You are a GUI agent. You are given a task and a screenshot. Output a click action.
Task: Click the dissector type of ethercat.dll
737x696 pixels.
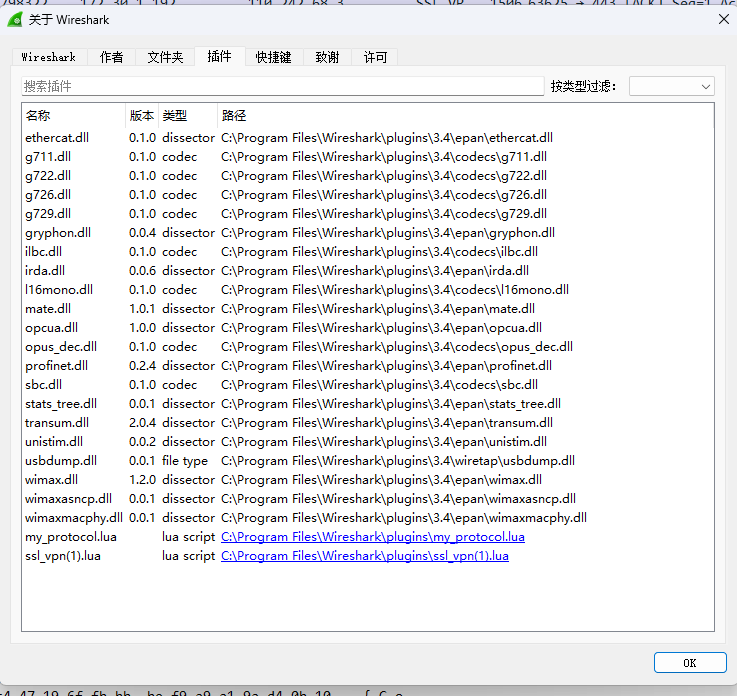[188, 138]
